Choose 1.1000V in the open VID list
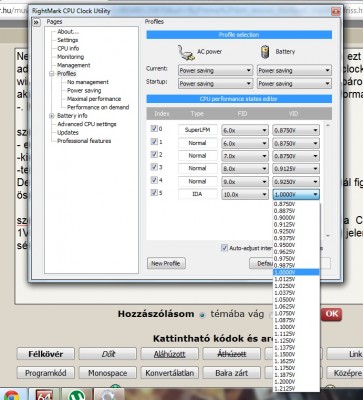 [296, 327]
